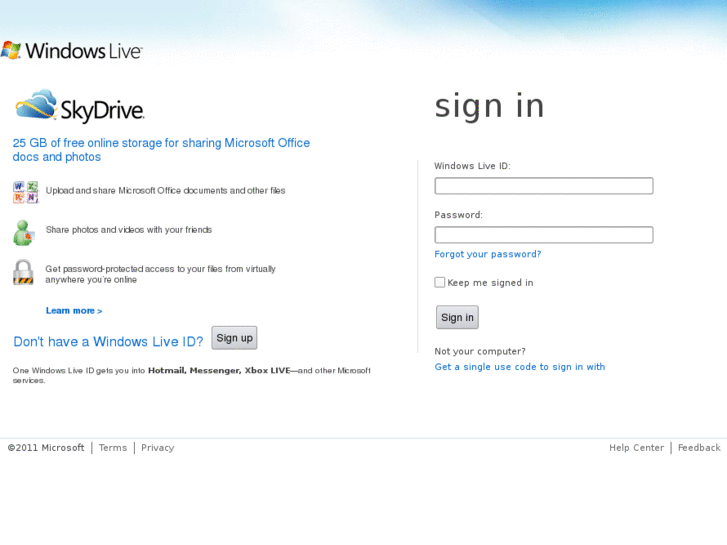Open the Feedback footer link
Viewport: 727px width, 545px height.
pos(699,448)
